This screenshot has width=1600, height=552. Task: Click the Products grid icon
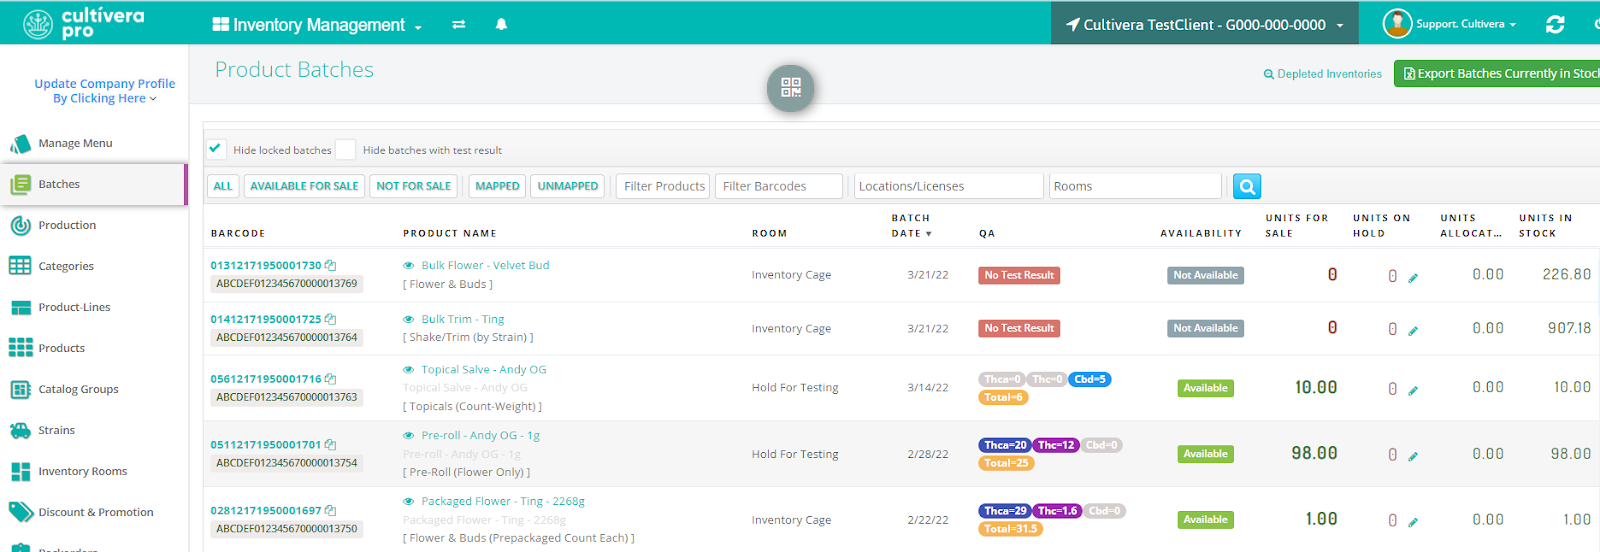coord(20,348)
